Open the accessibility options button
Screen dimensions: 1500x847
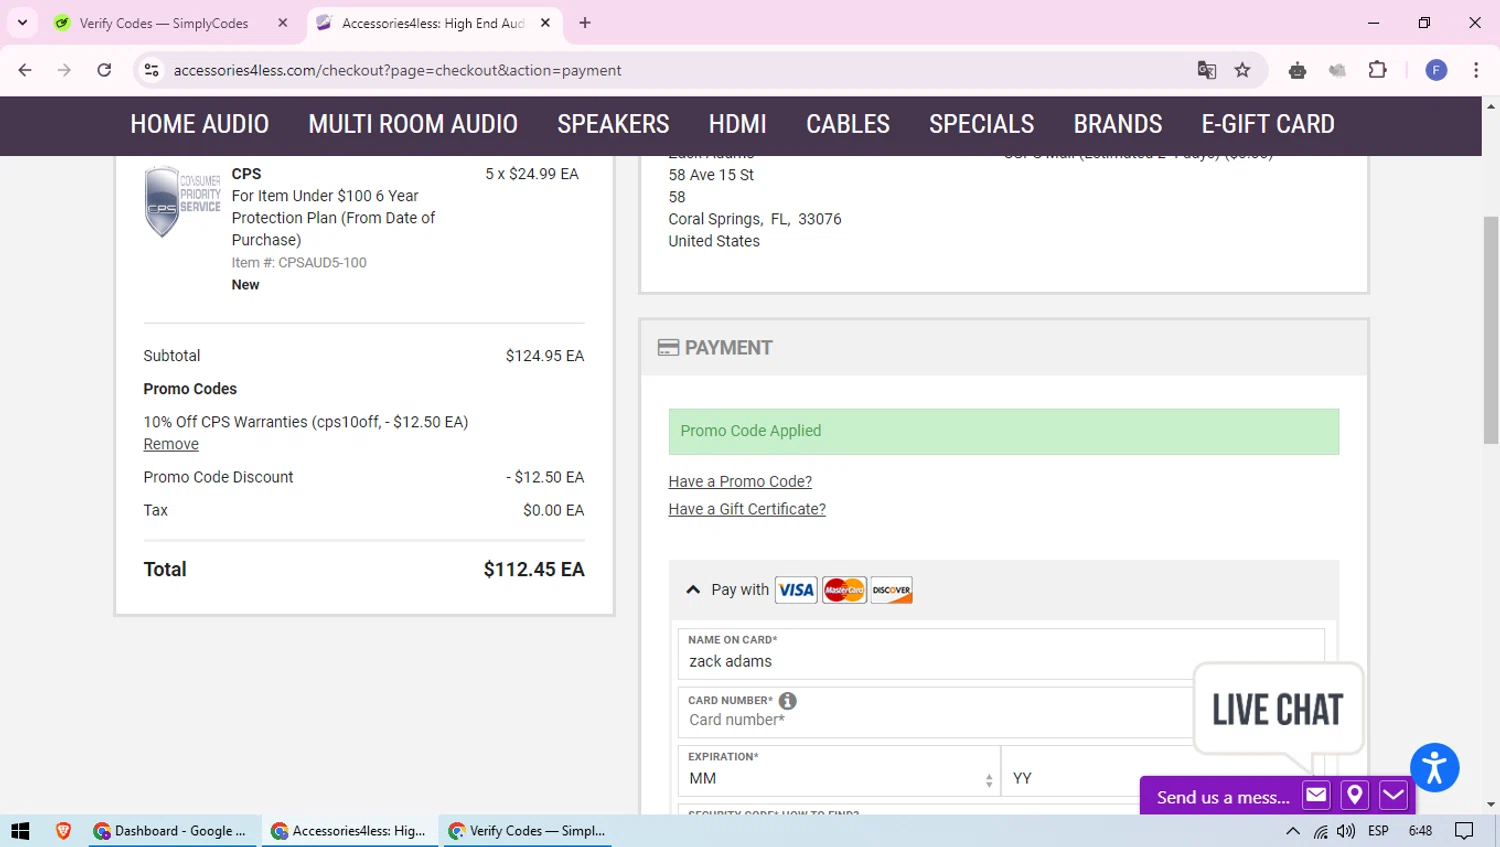pyautogui.click(x=1435, y=768)
